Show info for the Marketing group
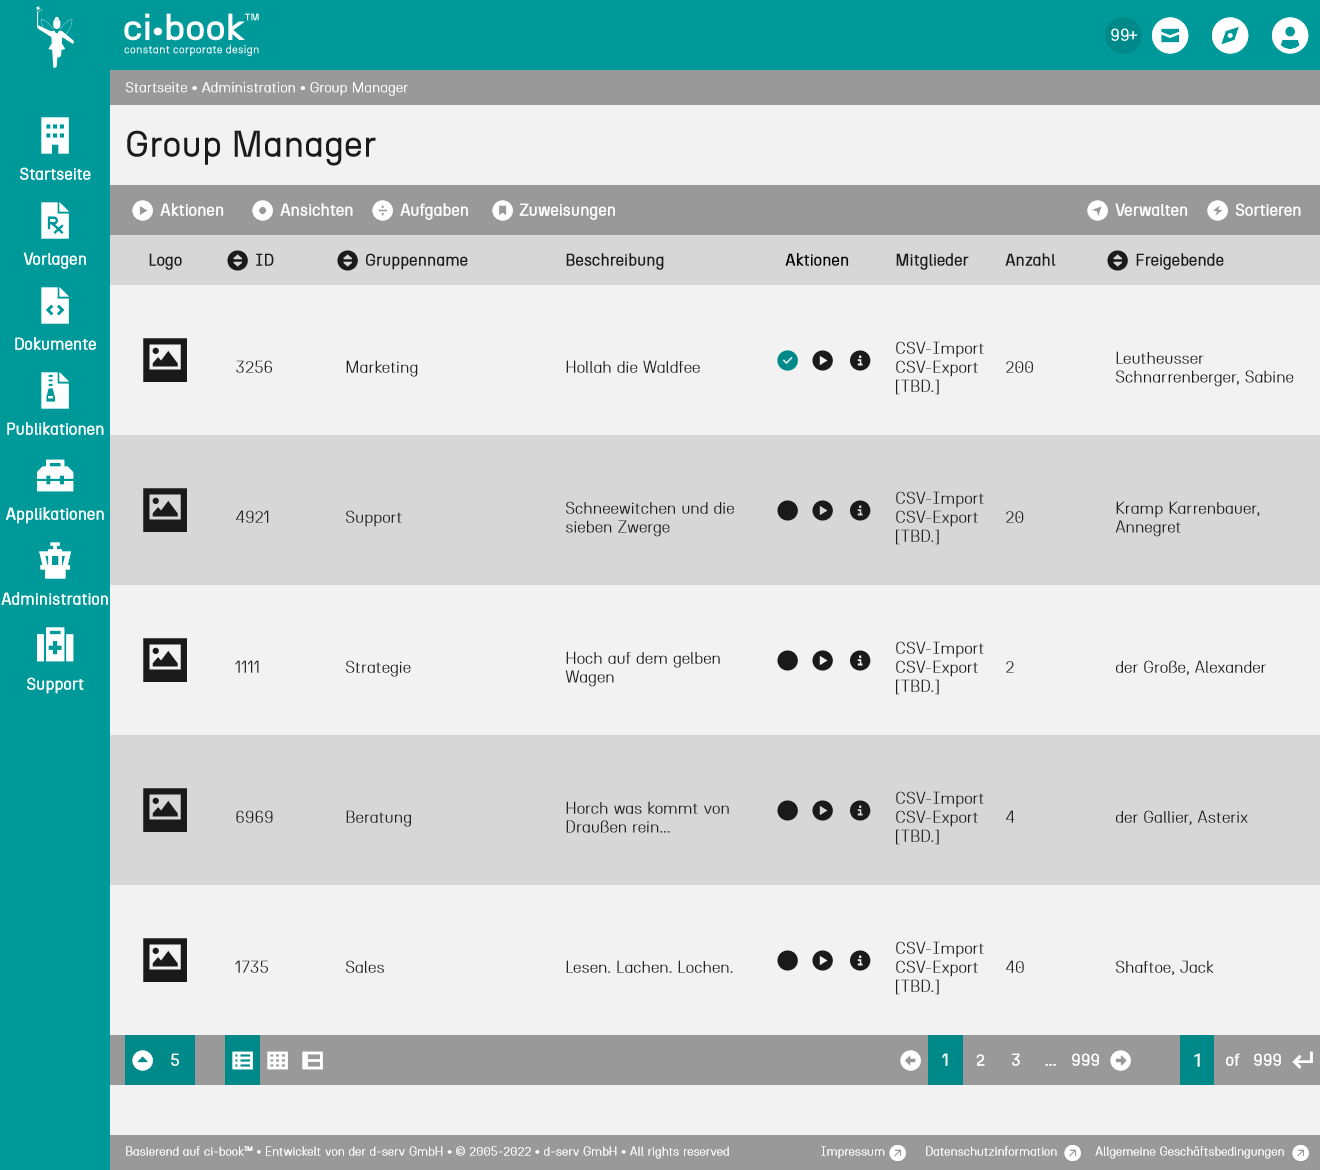1320x1170 pixels. point(860,360)
